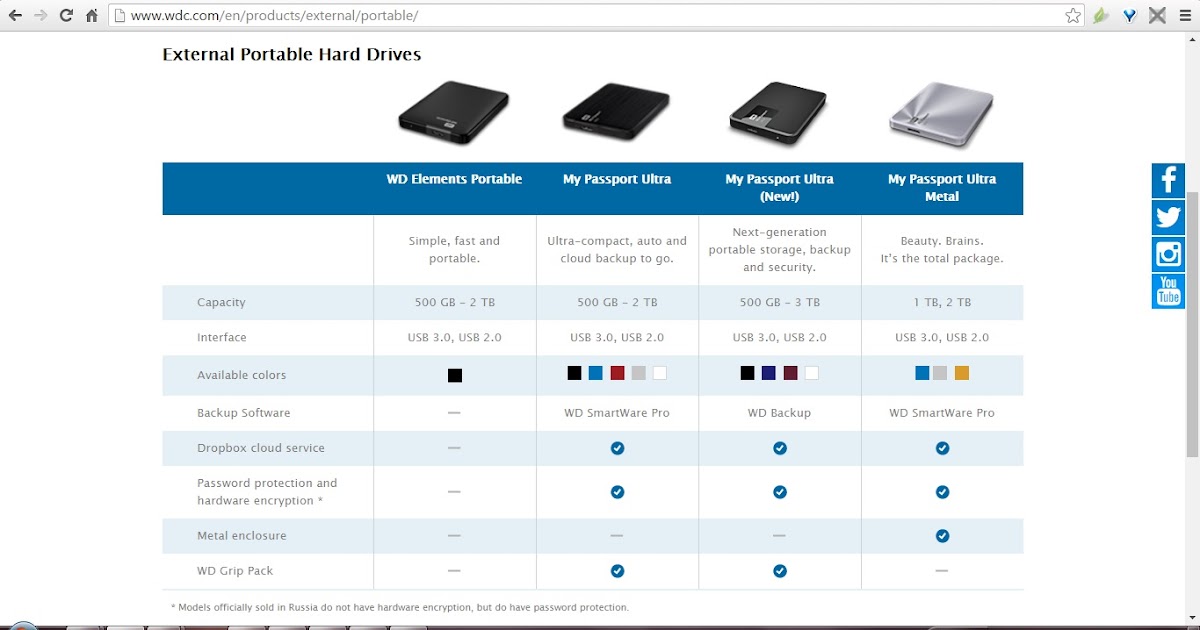Click the Dropbox checkmark for My Passport Ultra Metal
The image size is (1200, 630).
coord(942,448)
